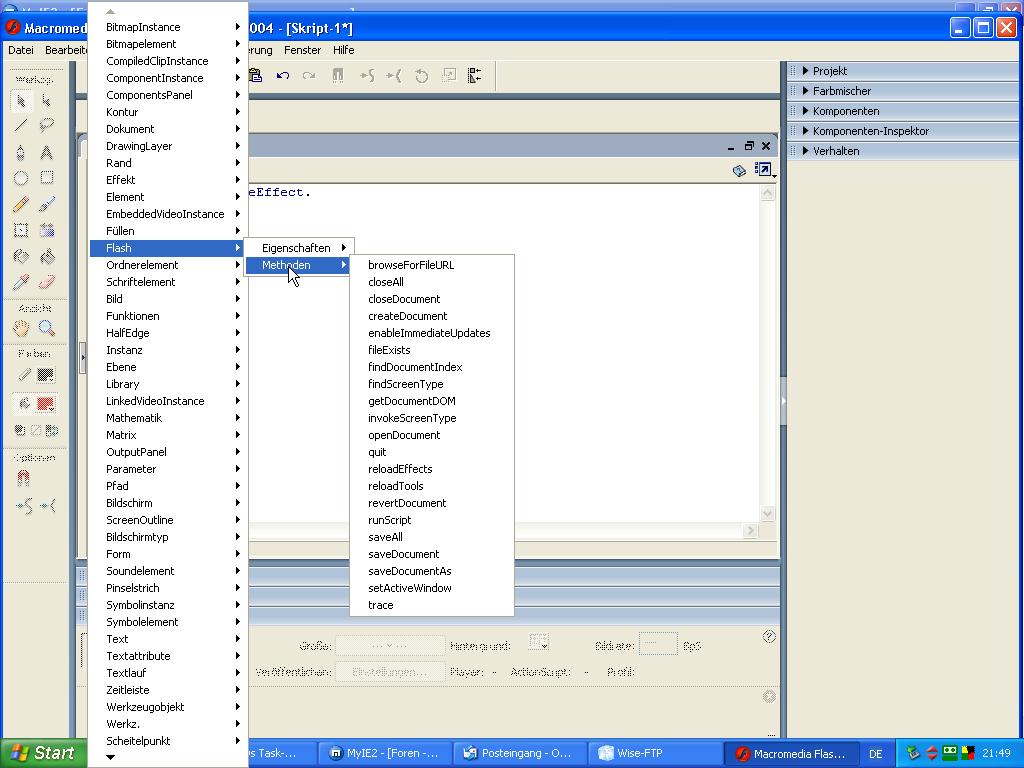
Task: Click the Windows Start button
Action: click(x=43, y=753)
